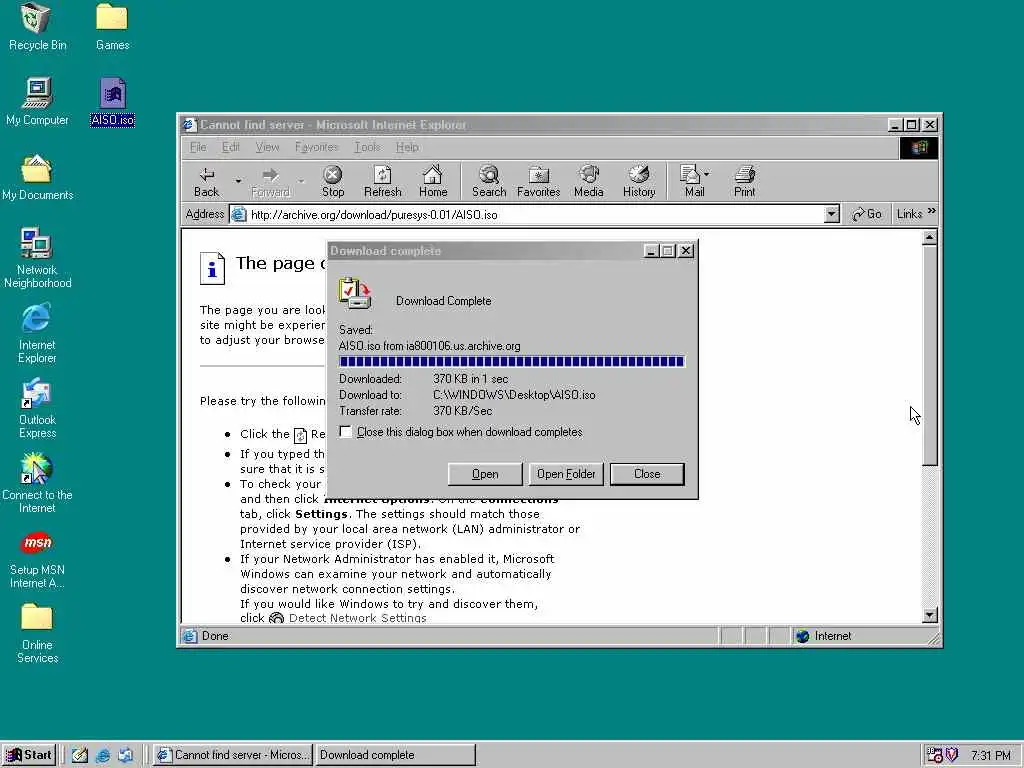This screenshot has height=768, width=1024.
Task: Select the Network Neighborhood icon
Action: [37, 258]
